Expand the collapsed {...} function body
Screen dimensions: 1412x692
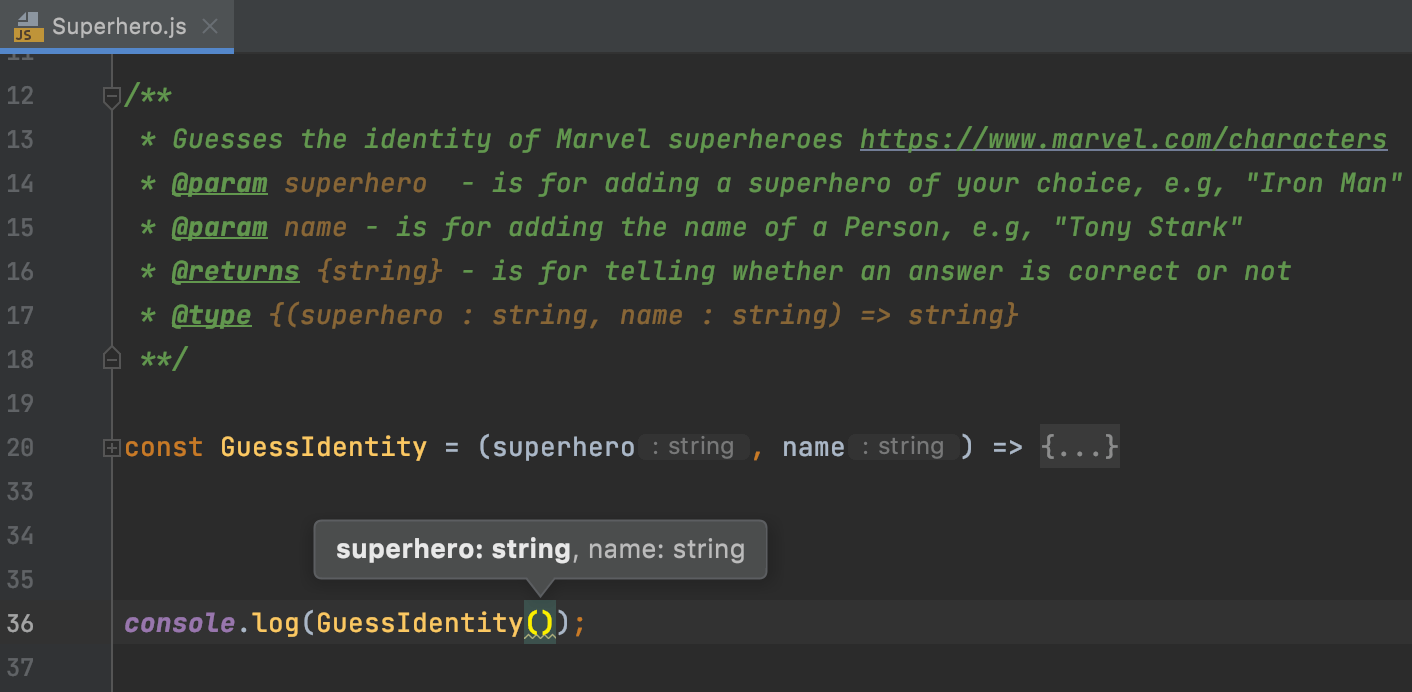[1079, 446]
